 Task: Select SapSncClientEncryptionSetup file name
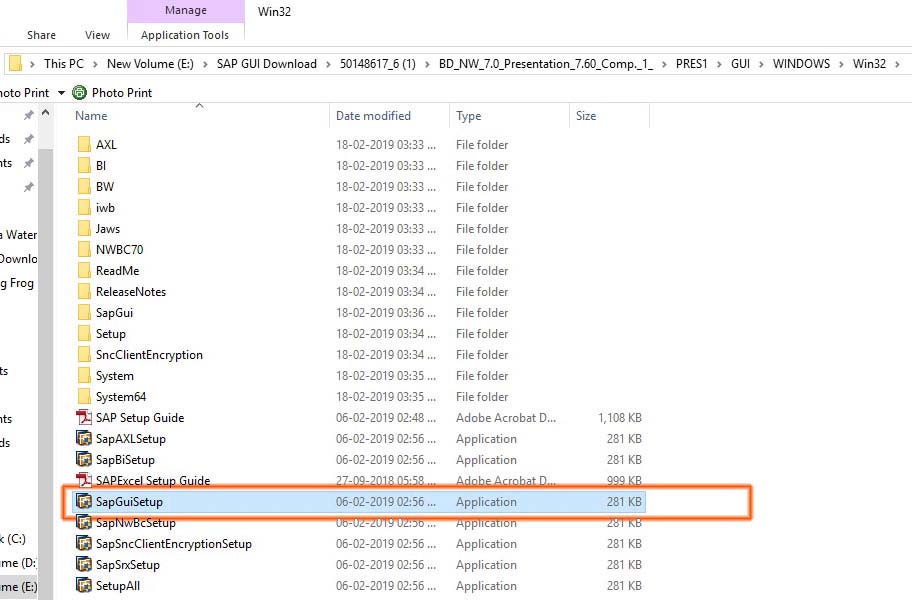(174, 544)
